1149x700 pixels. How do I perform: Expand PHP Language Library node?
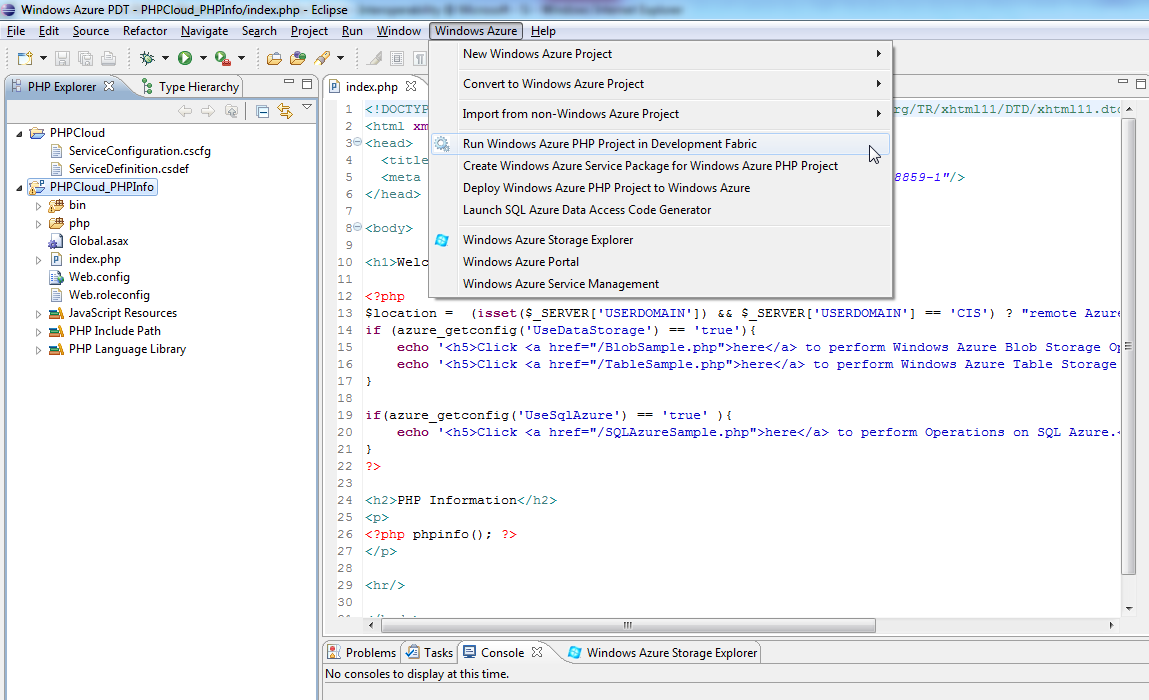(x=38, y=350)
